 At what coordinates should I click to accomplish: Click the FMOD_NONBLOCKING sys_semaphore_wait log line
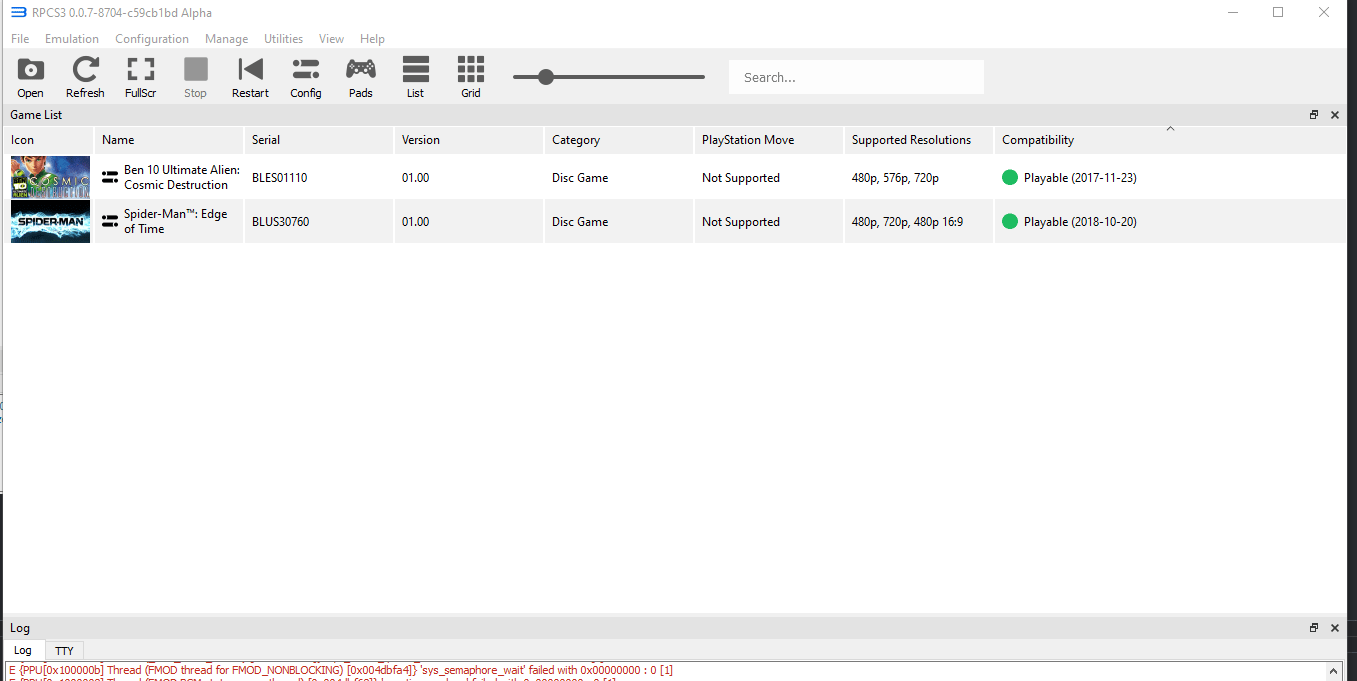[340, 670]
